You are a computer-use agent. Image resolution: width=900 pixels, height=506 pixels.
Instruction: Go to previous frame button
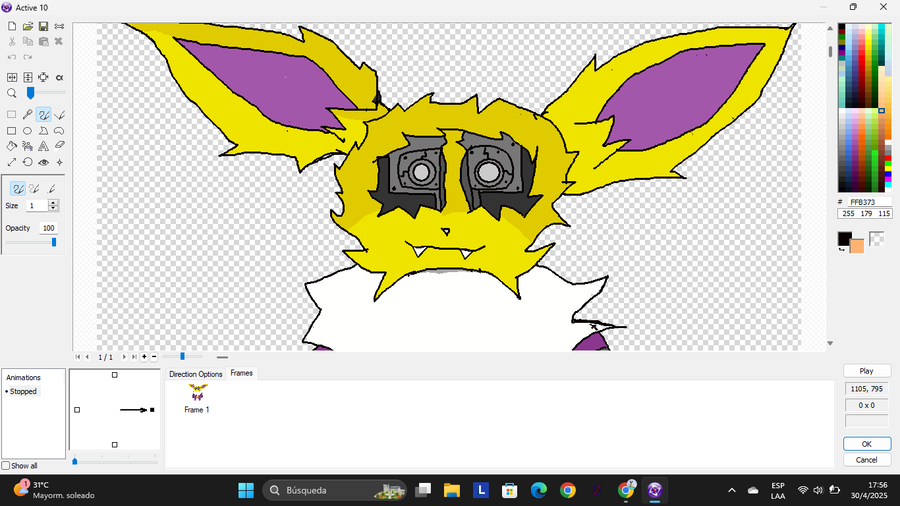(87, 357)
